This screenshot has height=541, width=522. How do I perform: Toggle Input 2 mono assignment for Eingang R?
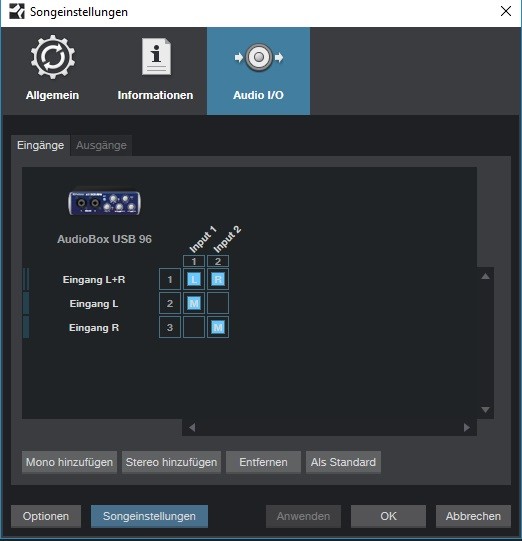coord(218,327)
